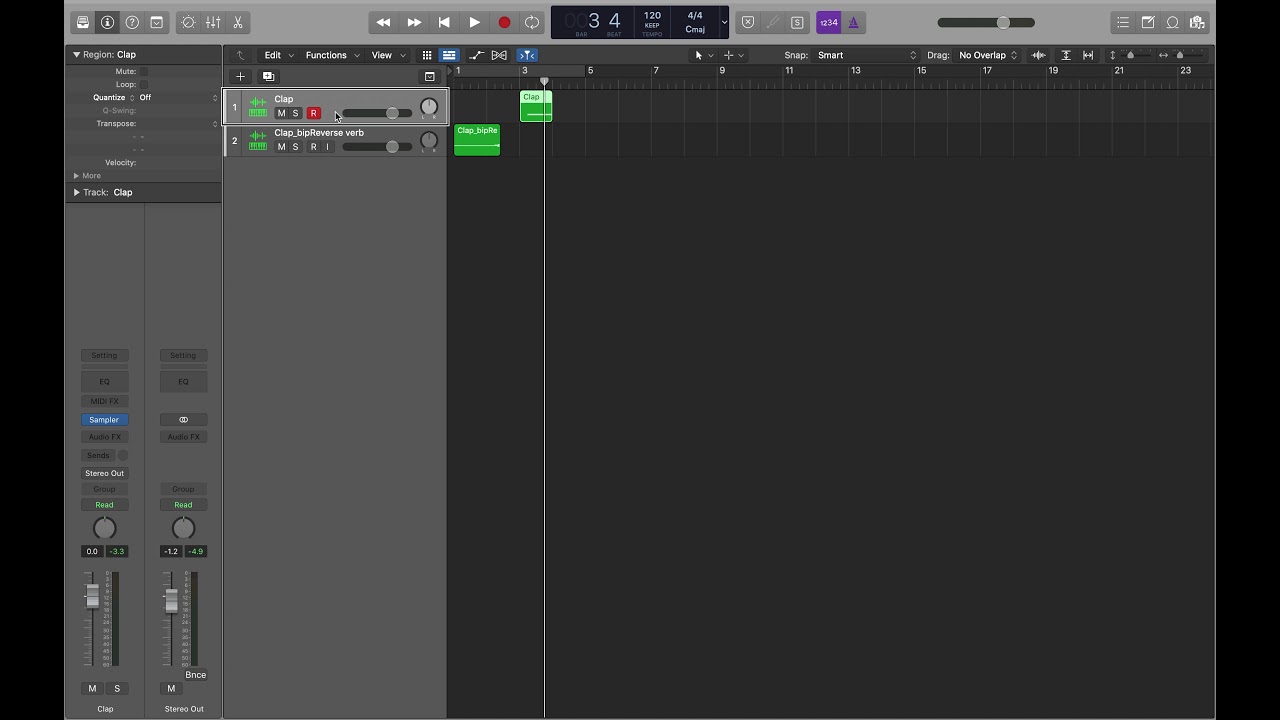This screenshot has height=720, width=1280.
Task: Solo the Clap_bipReverse verb track
Action: (295, 147)
